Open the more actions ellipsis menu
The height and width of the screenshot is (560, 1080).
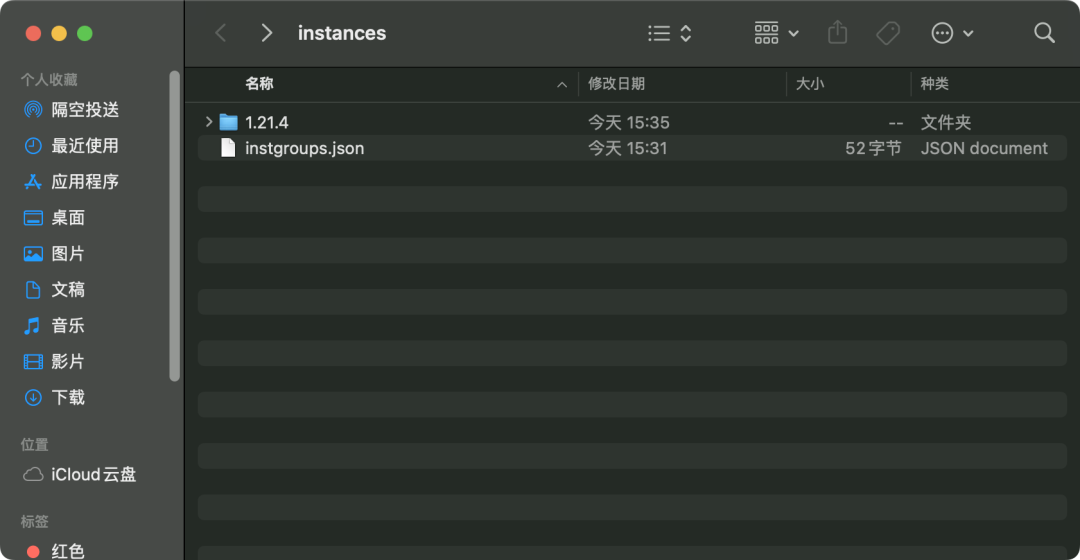click(x=952, y=33)
